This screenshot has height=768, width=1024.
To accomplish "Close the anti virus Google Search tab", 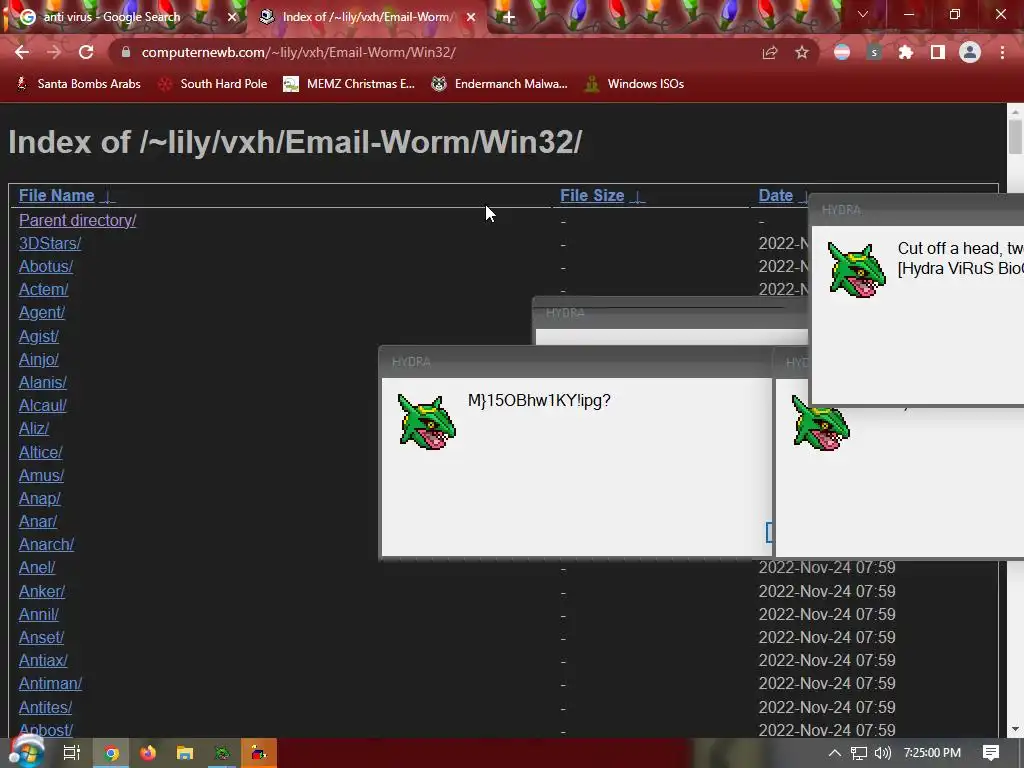I will pyautogui.click(x=232, y=17).
